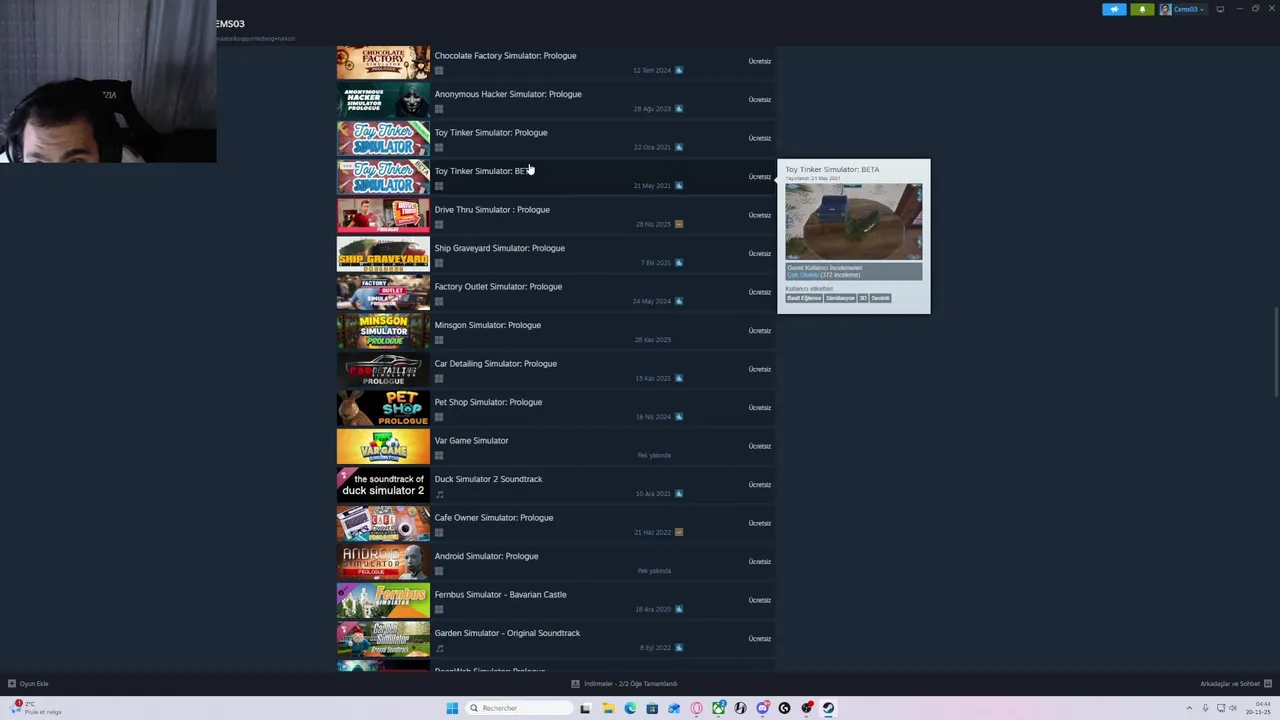This screenshot has width=1280, height=720.
Task: Click Var Game Simulator capsule image
Action: coord(383,447)
